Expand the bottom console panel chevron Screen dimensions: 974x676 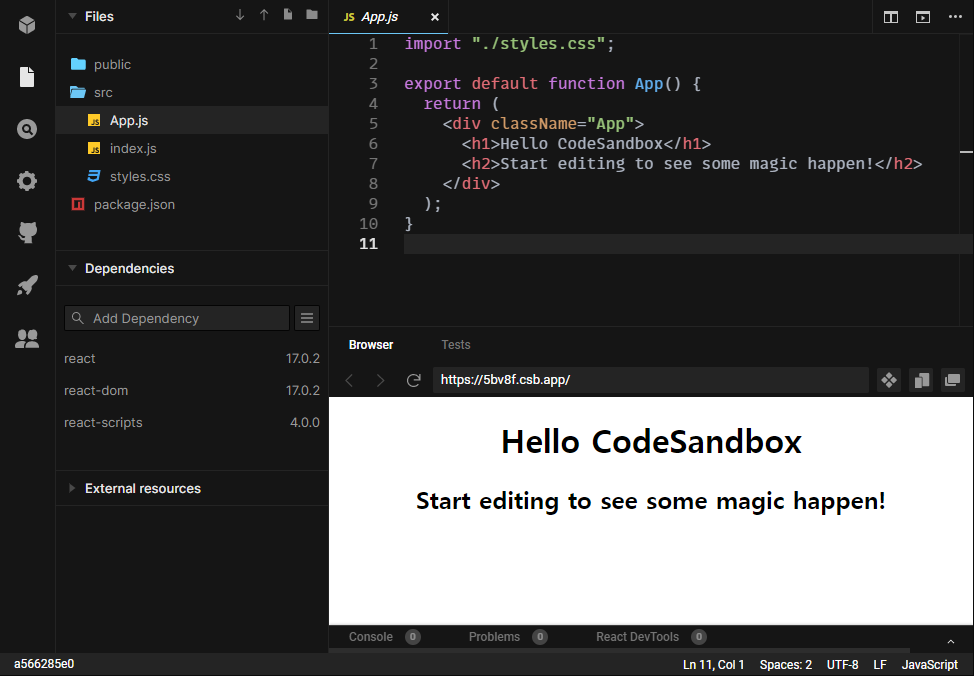(950, 641)
